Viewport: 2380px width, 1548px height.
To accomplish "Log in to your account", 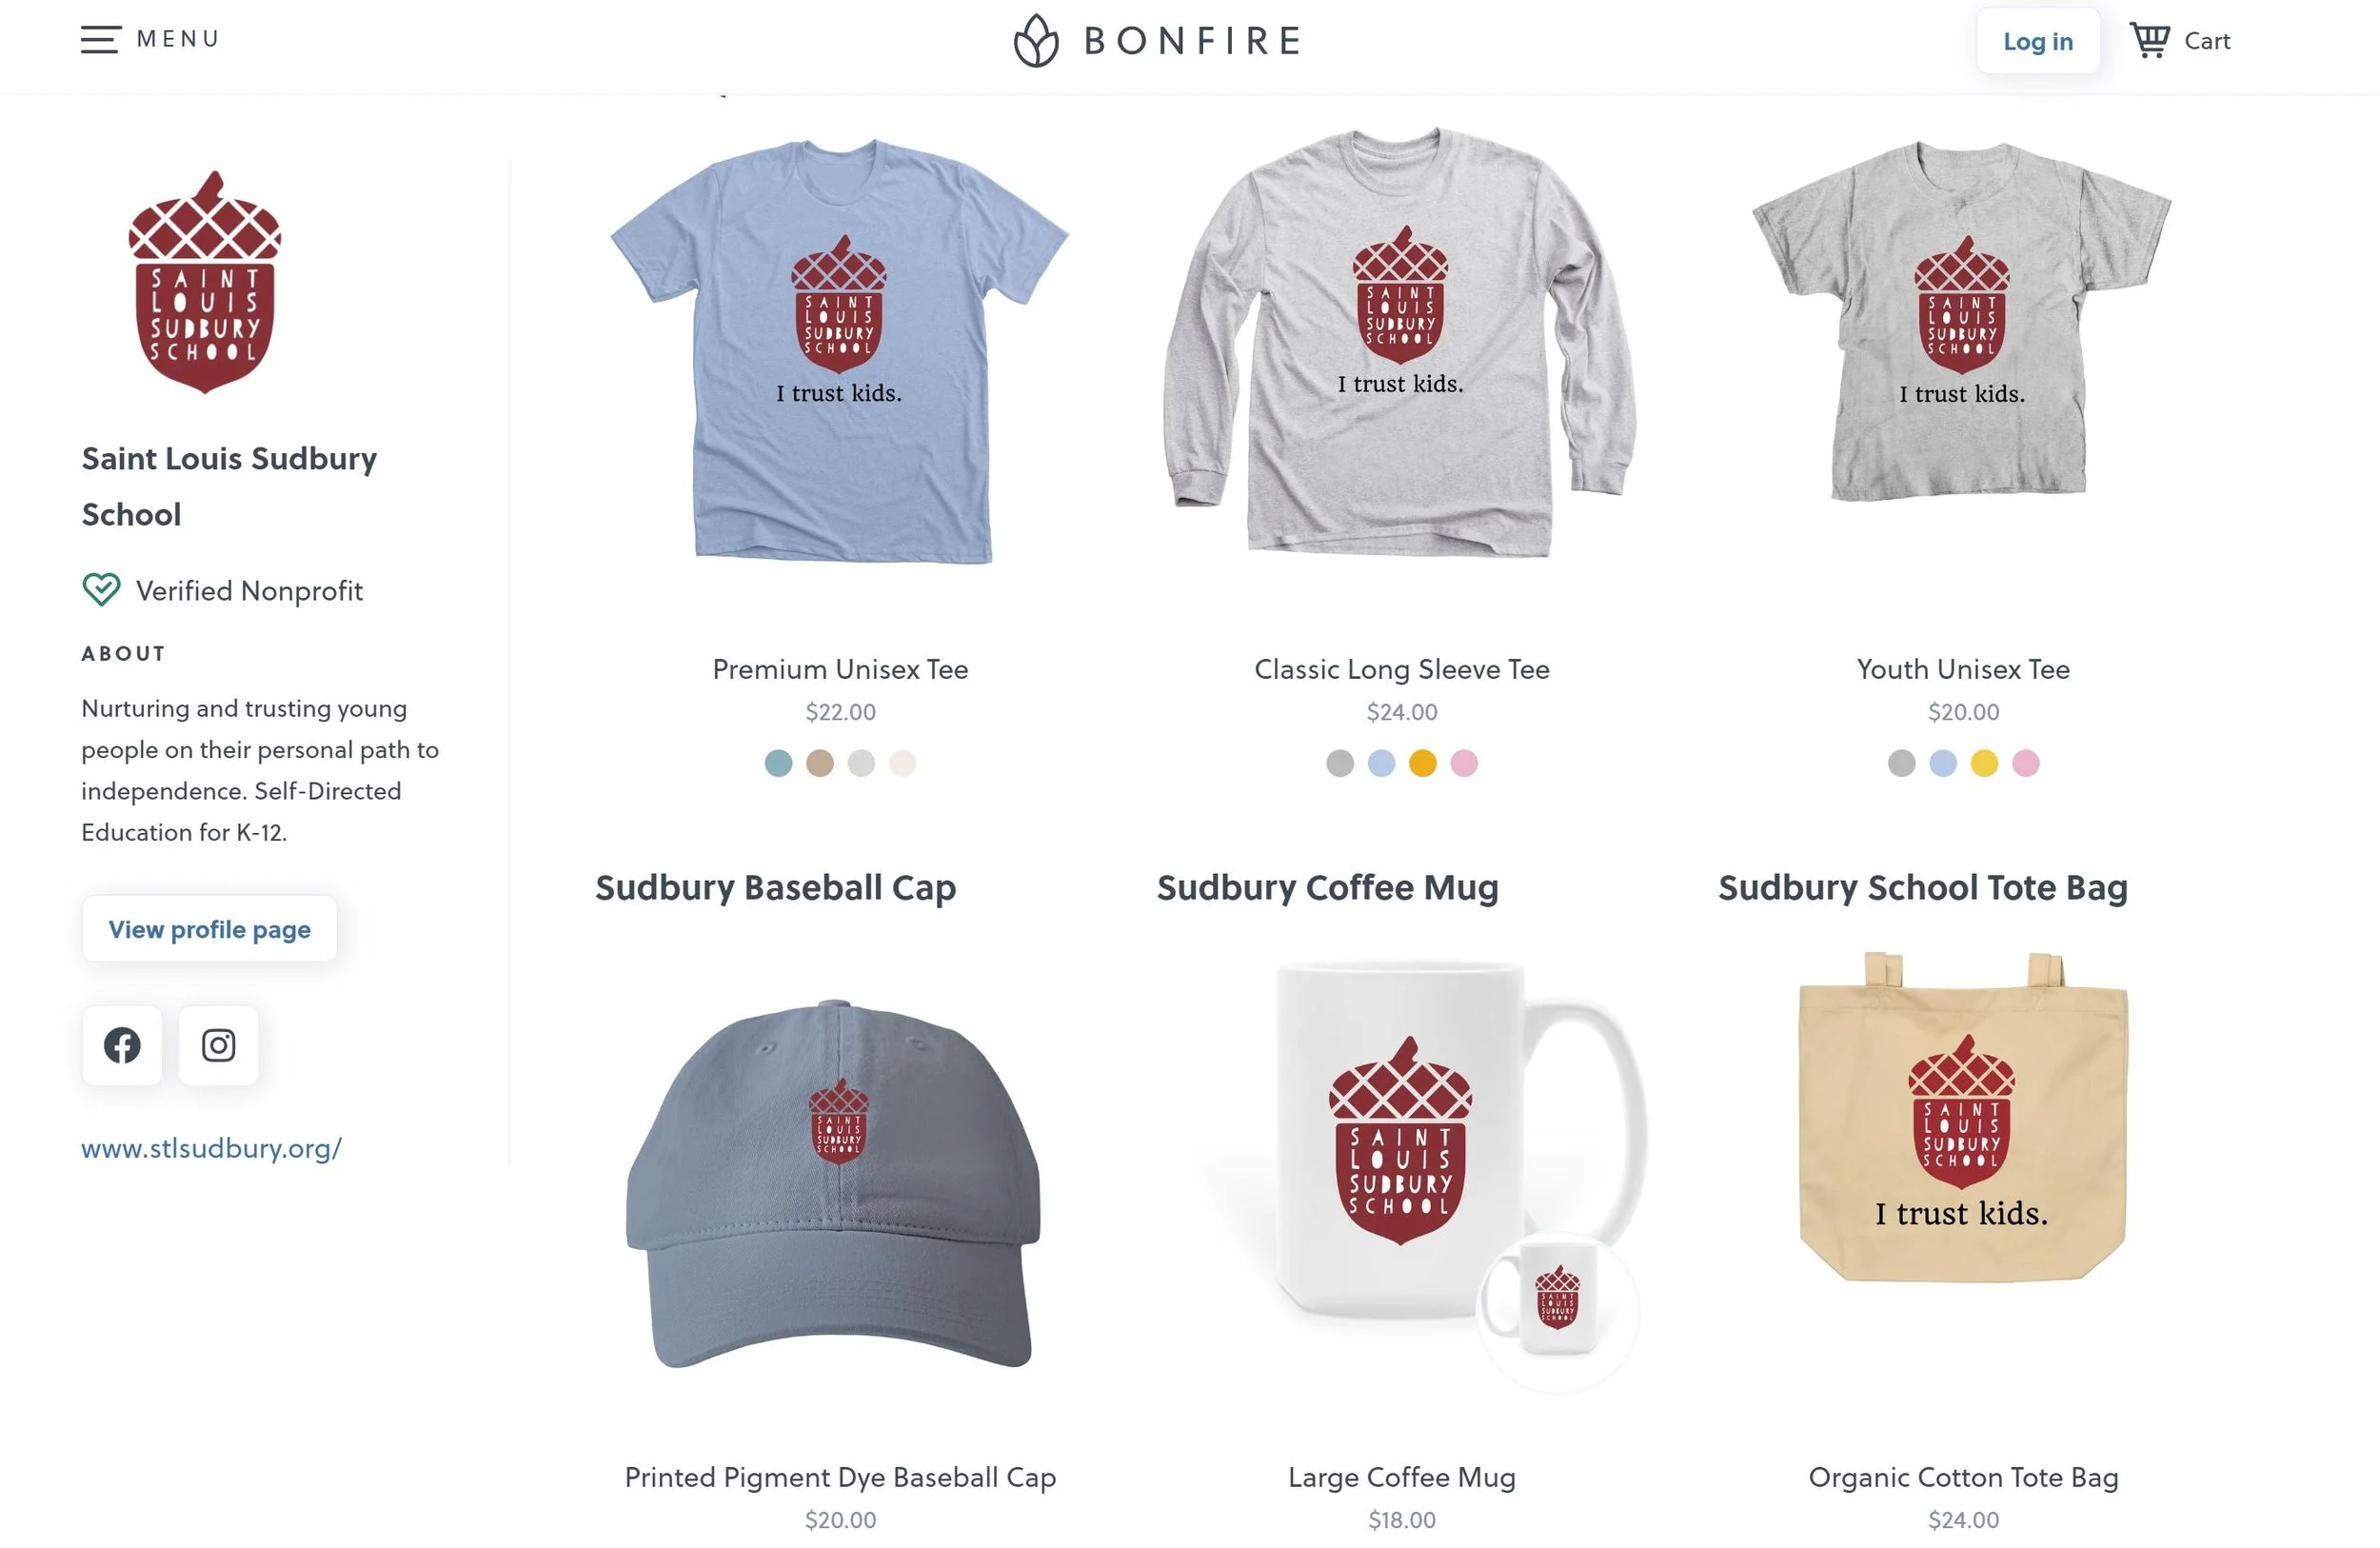I will pyautogui.click(x=2038, y=41).
